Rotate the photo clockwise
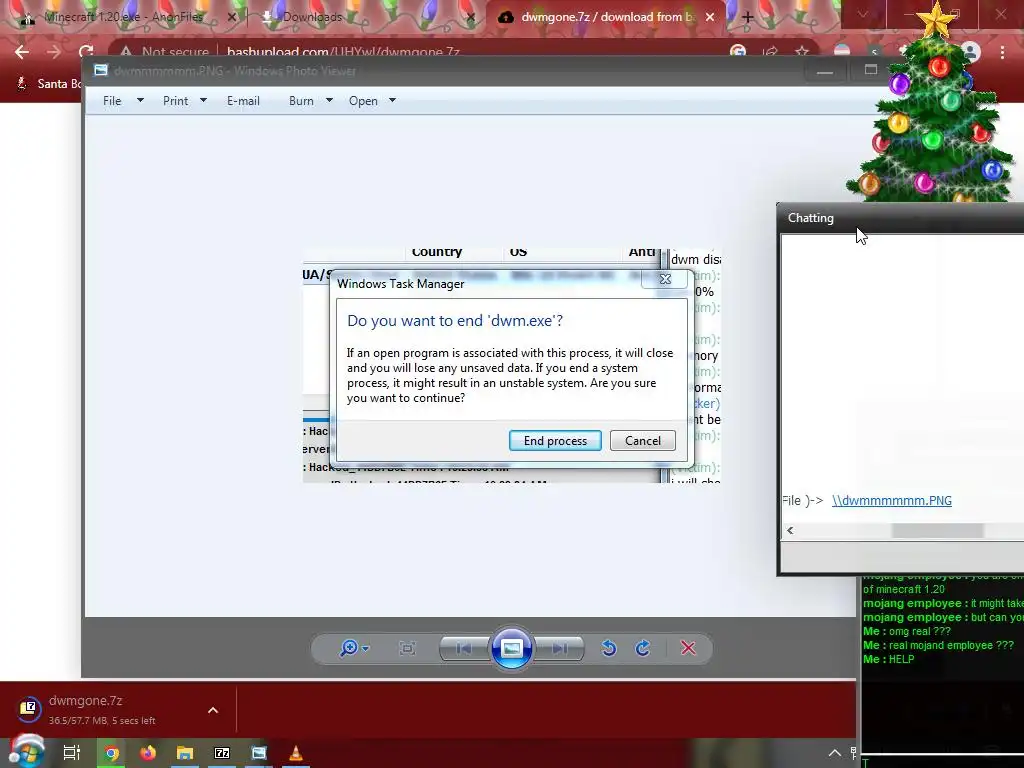This screenshot has height=768, width=1024. point(643,648)
